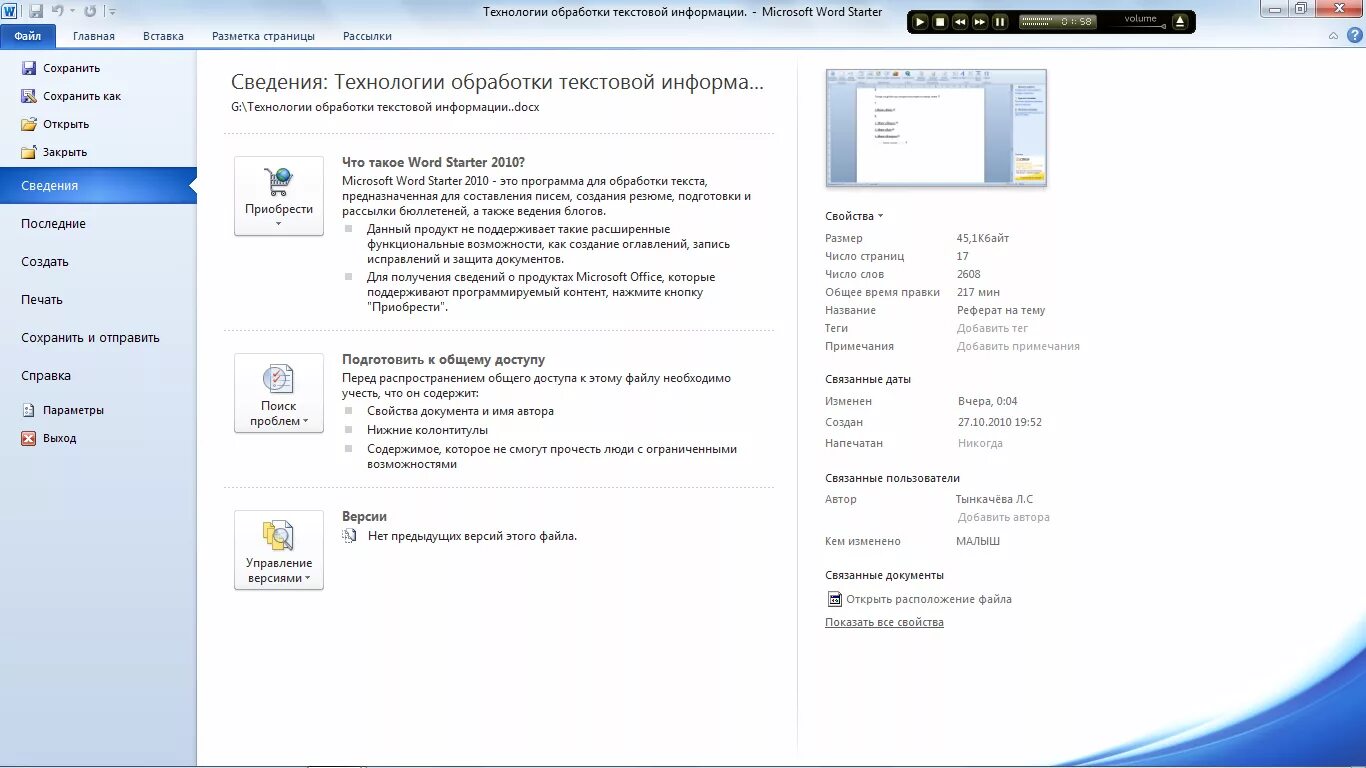
Task: Click the red Выход exit icon
Action: coord(28,438)
